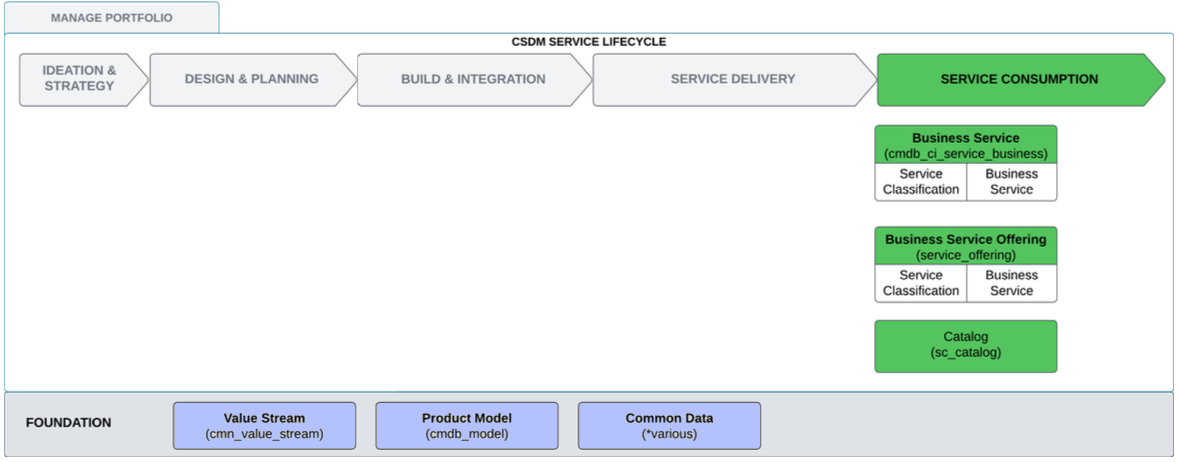This screenshot has width=1179, height=462.
Task: Click Service Classification under Business Service box
Action: pos(921,181)
